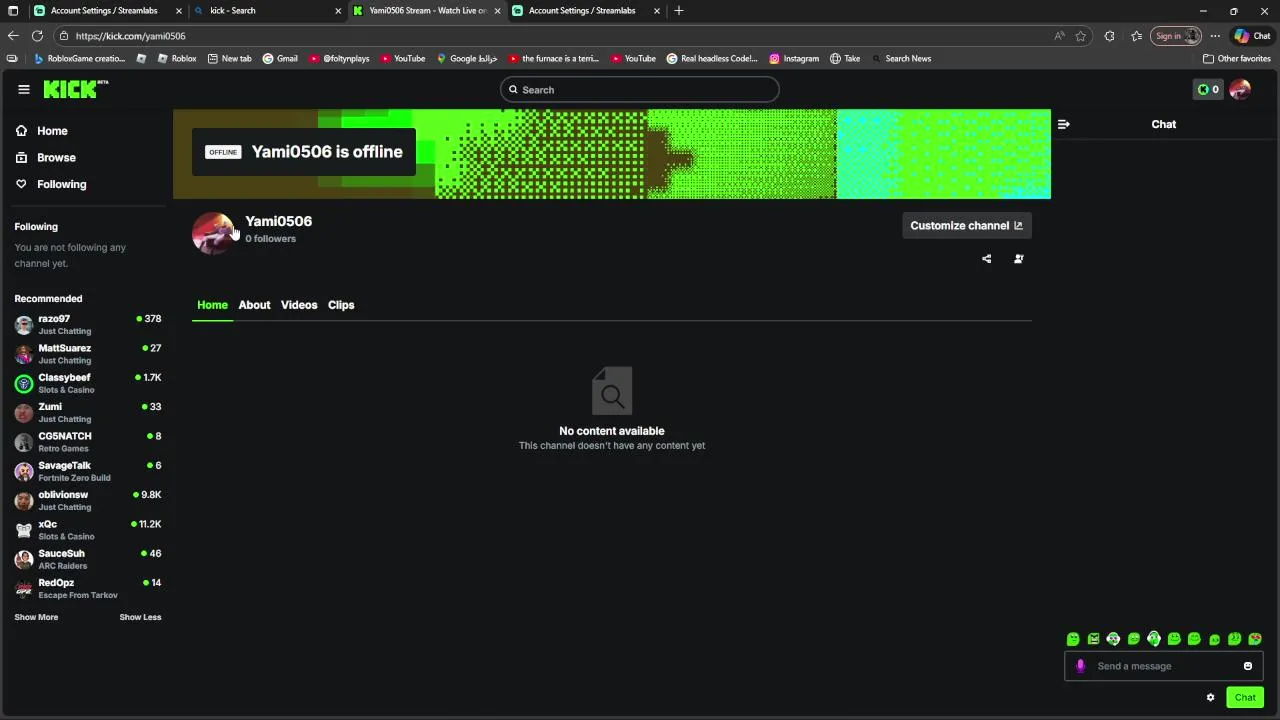The width and height of the screenshot is (1280, 720).
Task: Open CG5NATCH recommended channel
Action: click(87, 442)
